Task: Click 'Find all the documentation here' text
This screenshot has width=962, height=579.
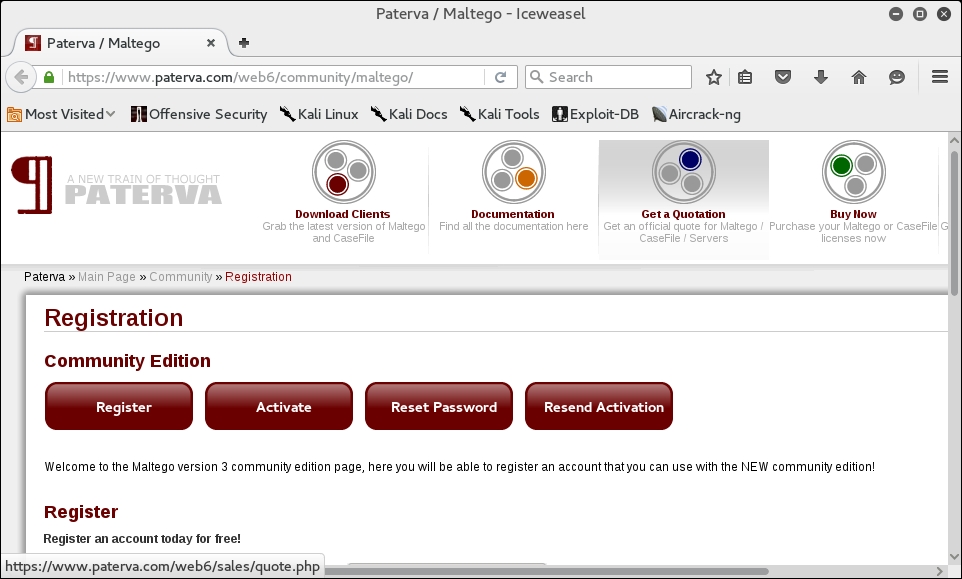Action: coord(514,226)
